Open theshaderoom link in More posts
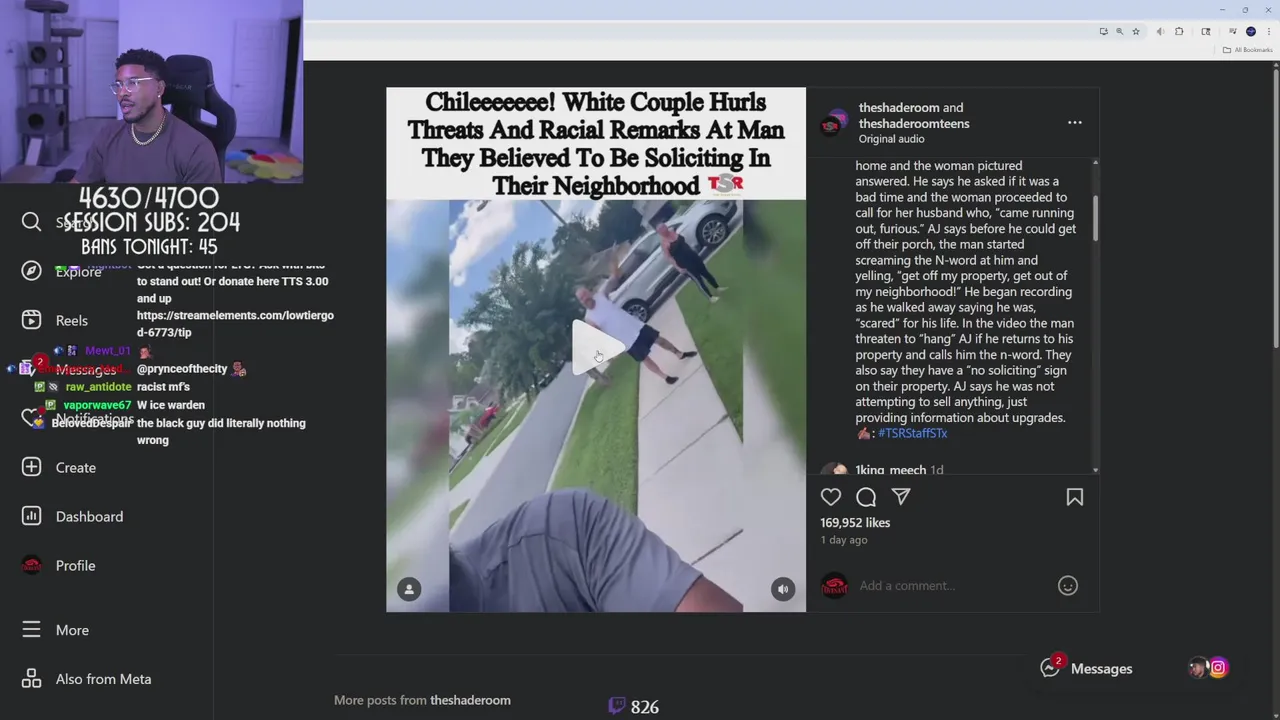1280x720 pixels. click(x=470, y=700)
